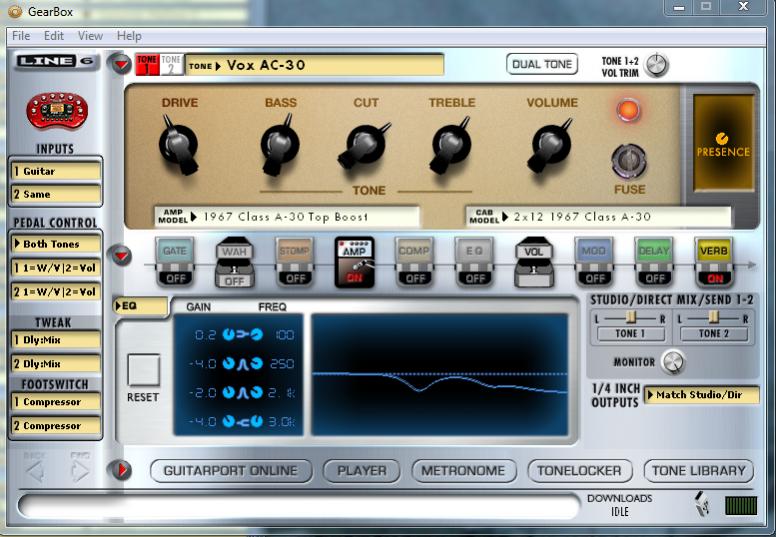Open the Edit menu
The height and width of the screenshot is (537, 776).
53,36
